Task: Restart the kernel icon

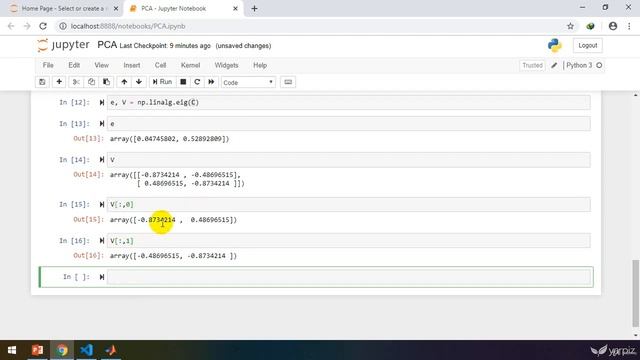Action: click(x=197, y=82)
